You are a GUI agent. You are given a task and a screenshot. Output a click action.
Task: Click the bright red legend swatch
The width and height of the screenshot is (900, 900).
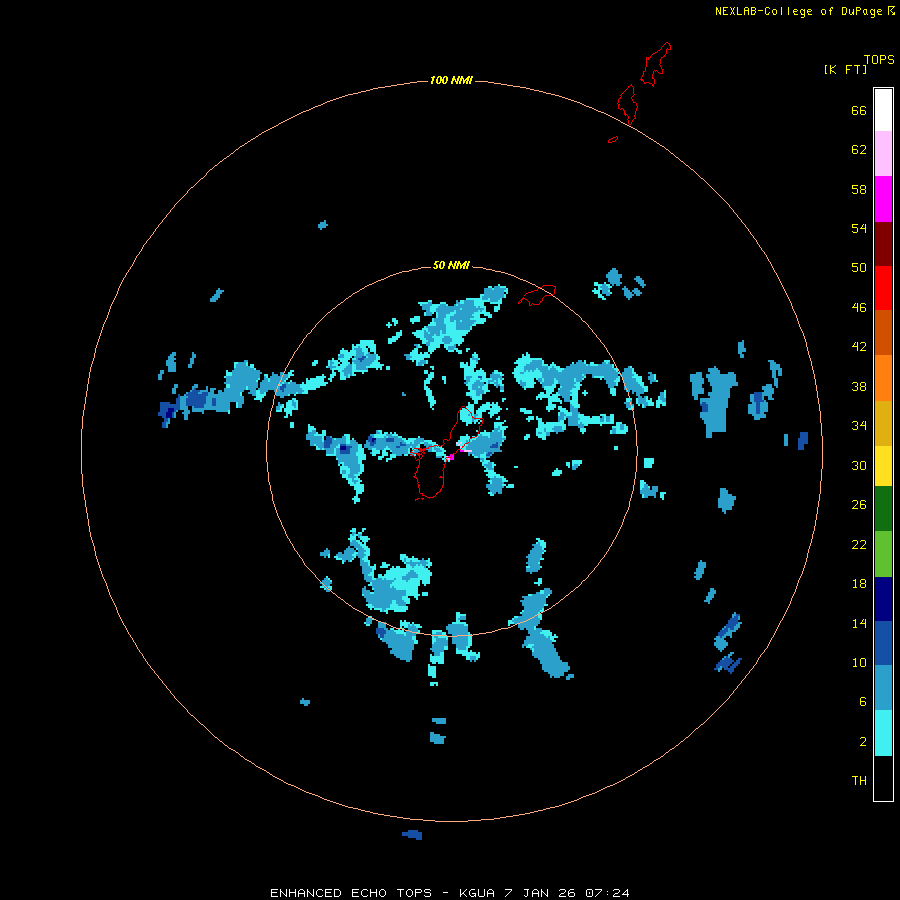[x=883, y=288]
